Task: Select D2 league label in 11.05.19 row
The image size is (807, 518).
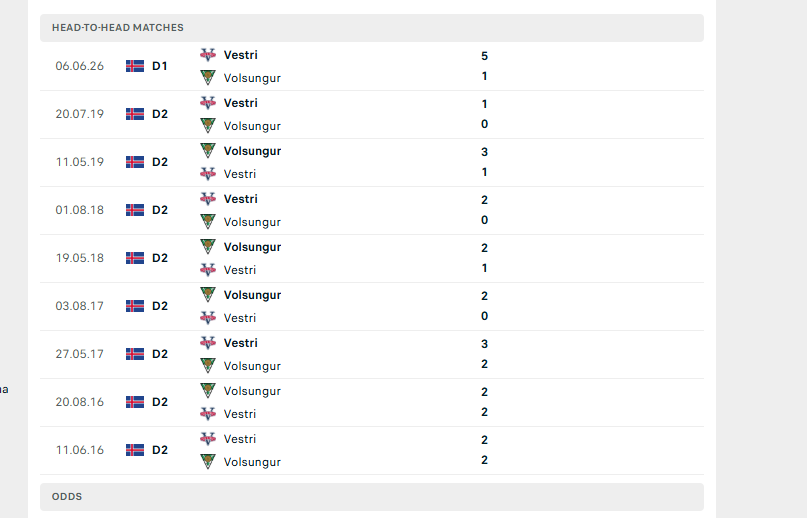Action: point(160,162)
